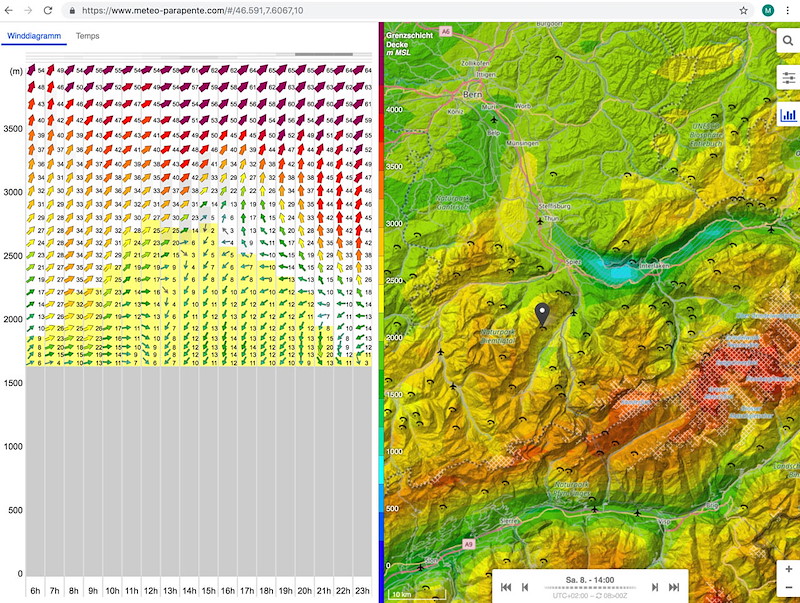Open the green M profile avatar
The image size is (800, 603).
point(768,10)
